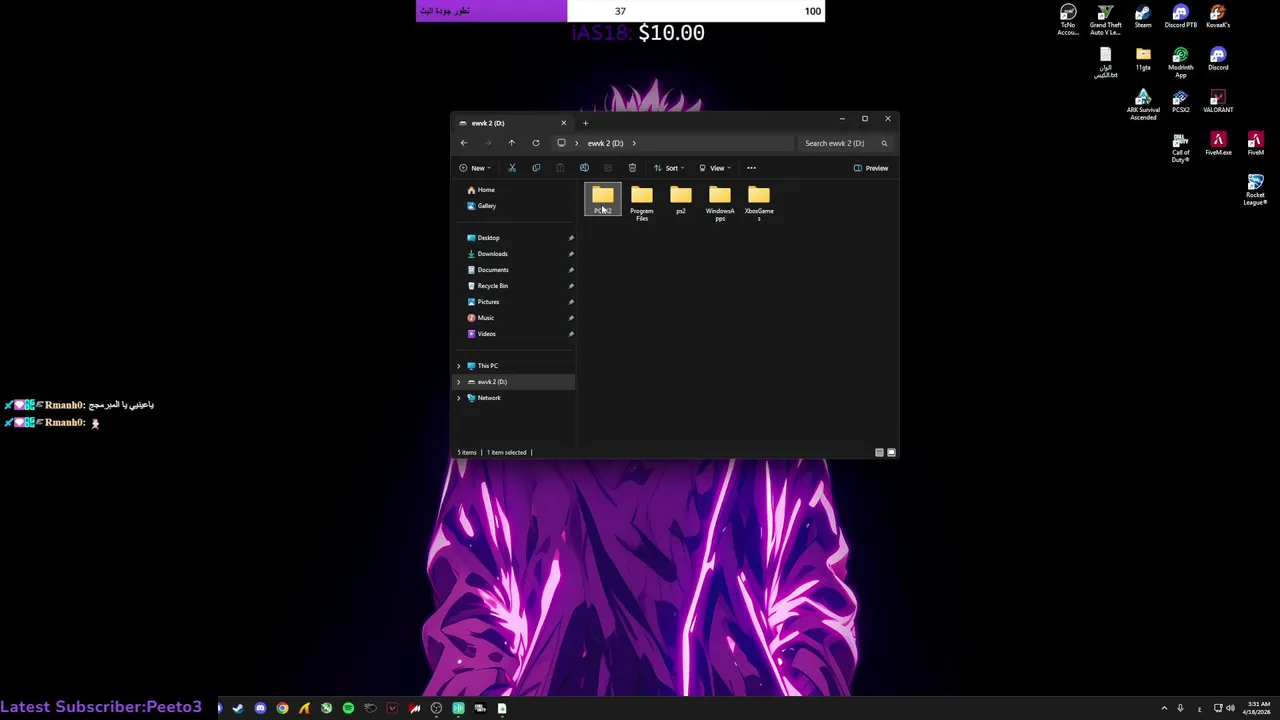This screenshot has height=720, width=1280.
Task: Expand the ewvk 2 (D:) tree node
Action: [459, 382]
